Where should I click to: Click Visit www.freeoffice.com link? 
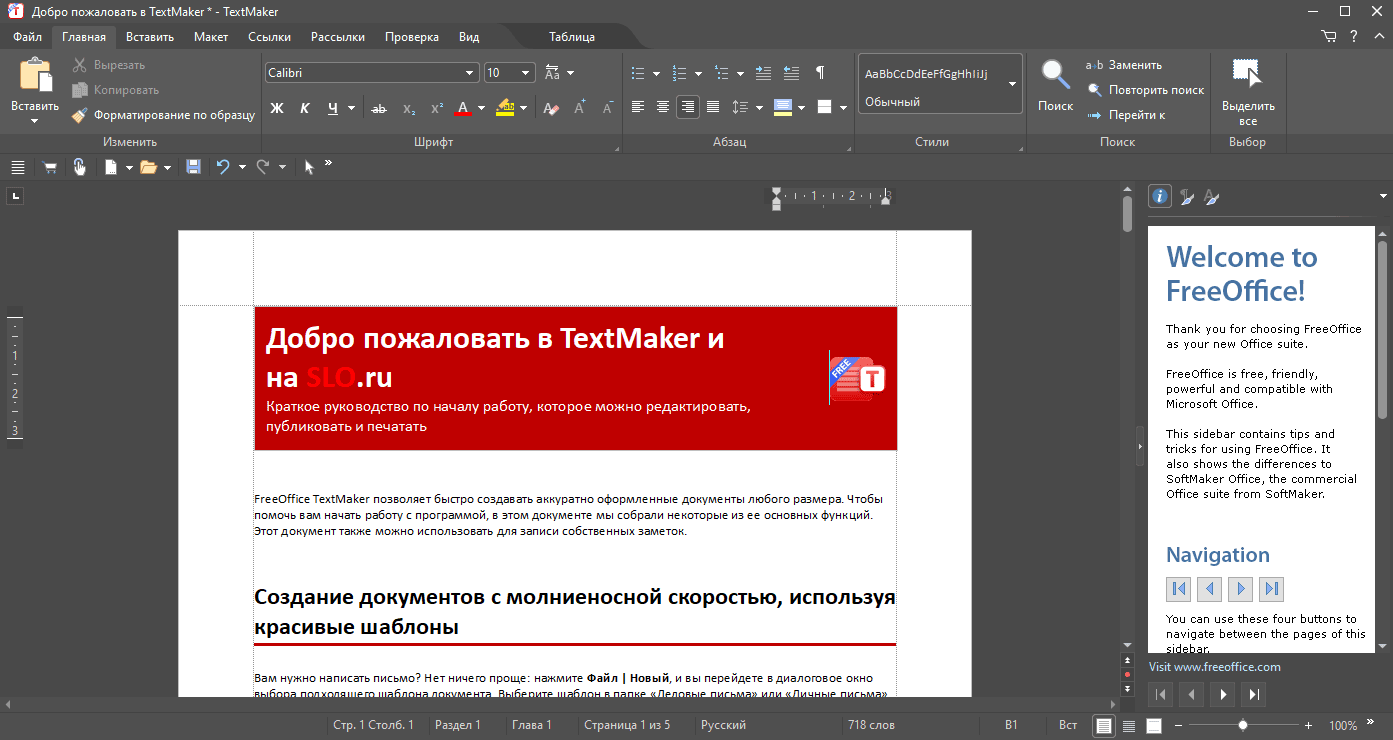pyautogui.click(x=1214, y=667)
